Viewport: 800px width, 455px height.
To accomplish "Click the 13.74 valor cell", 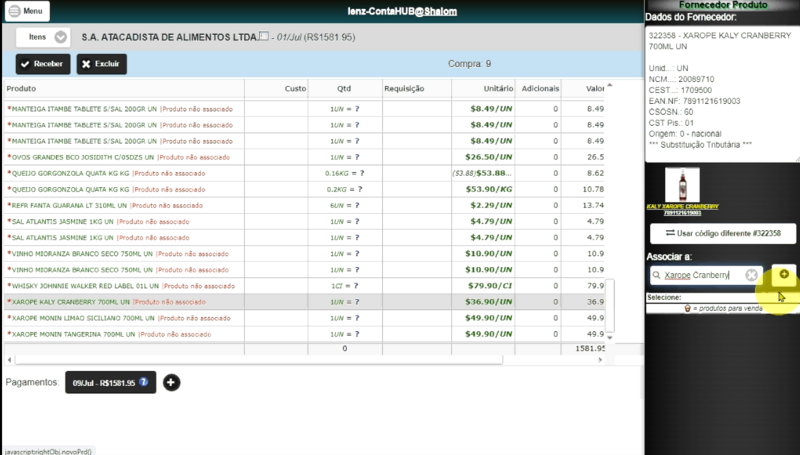I will 593,205.
